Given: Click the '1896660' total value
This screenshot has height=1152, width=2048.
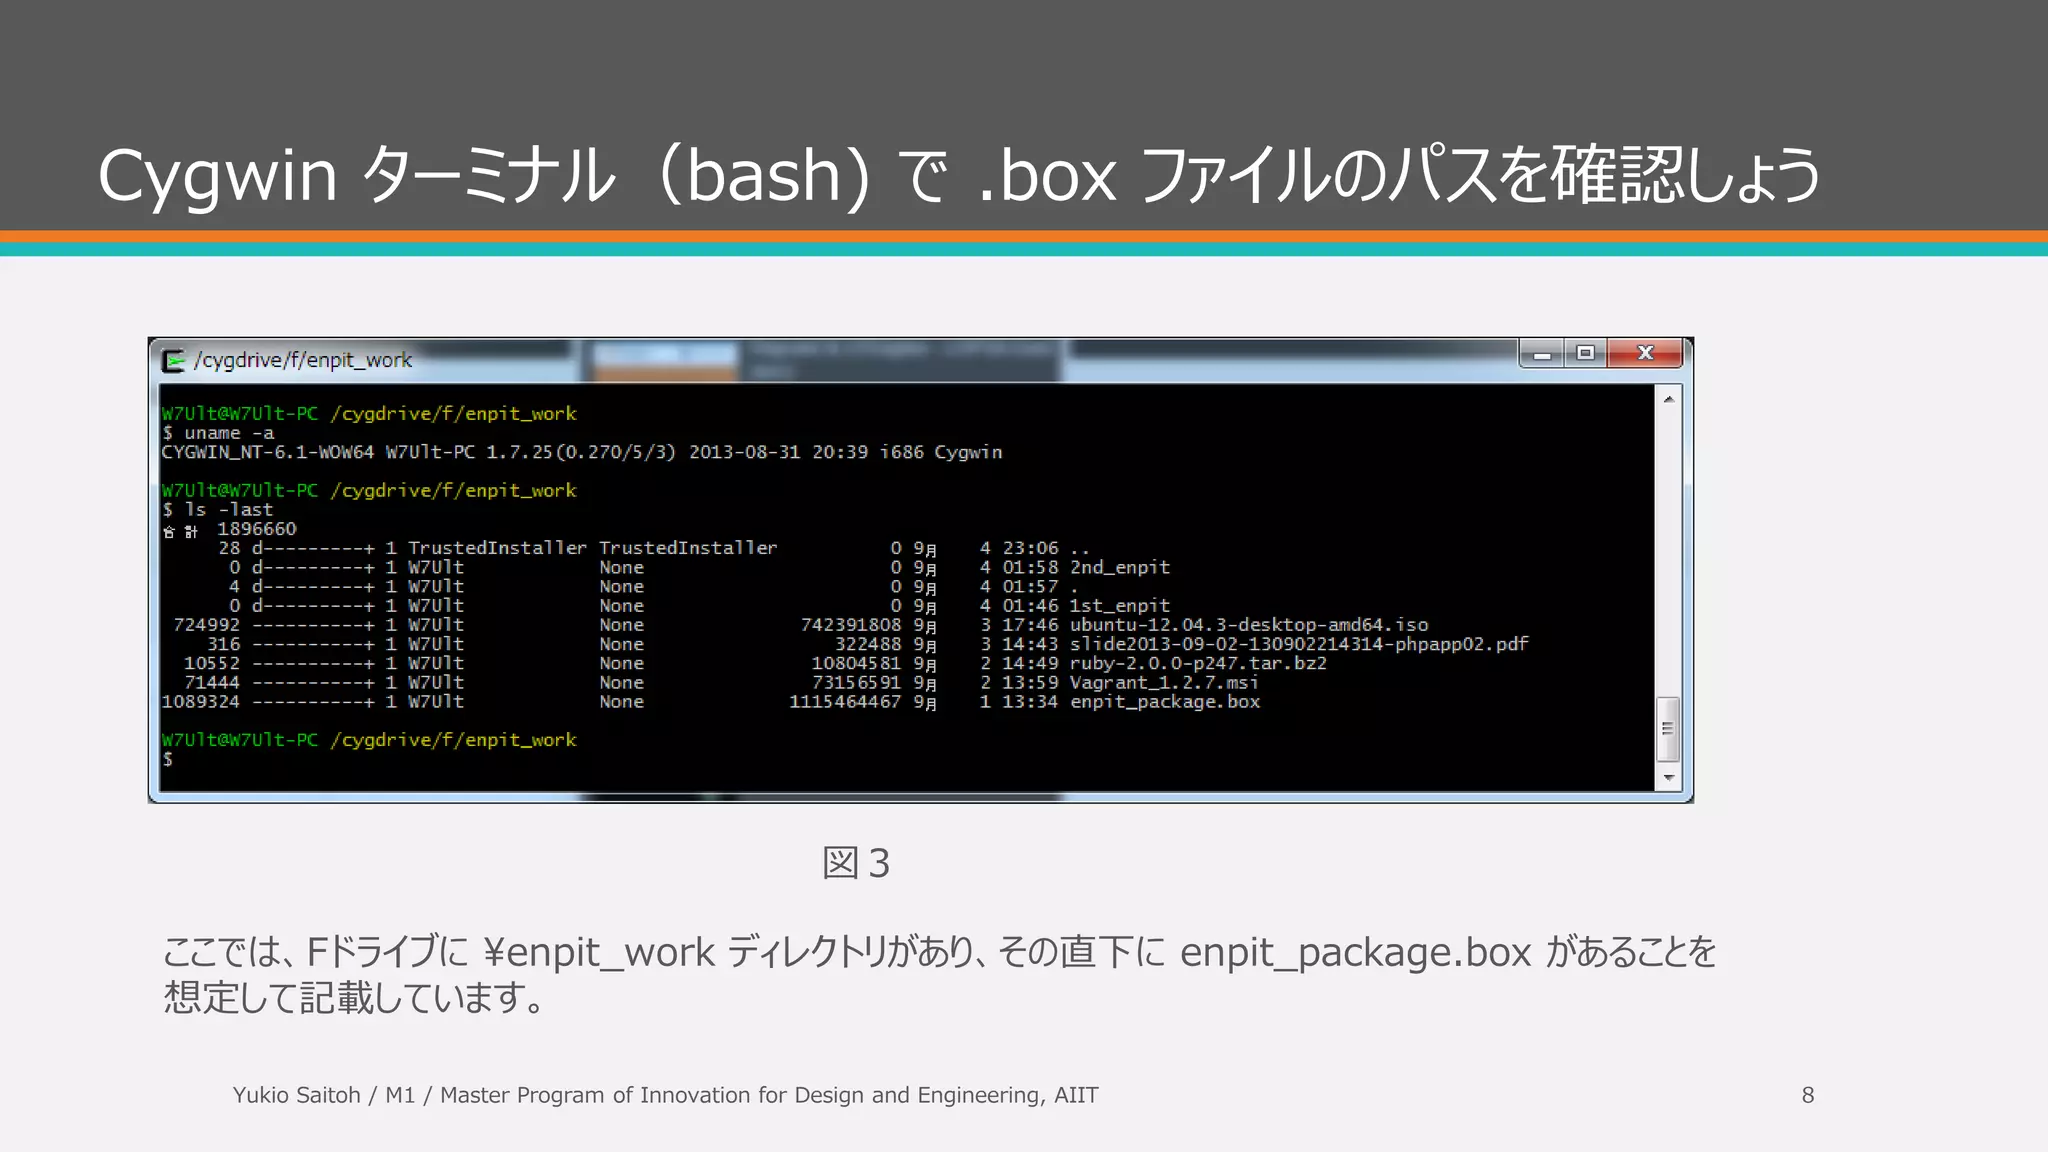Looking at the screenshot, I should click(x=257, y=529).
